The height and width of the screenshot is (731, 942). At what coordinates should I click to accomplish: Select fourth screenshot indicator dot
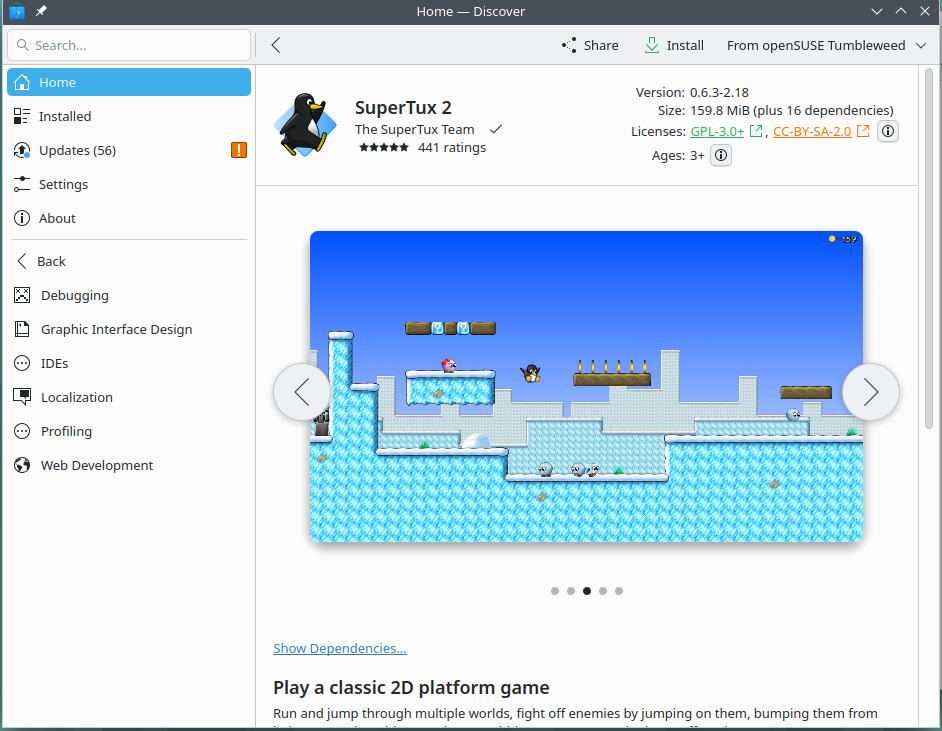click(603, 591)
